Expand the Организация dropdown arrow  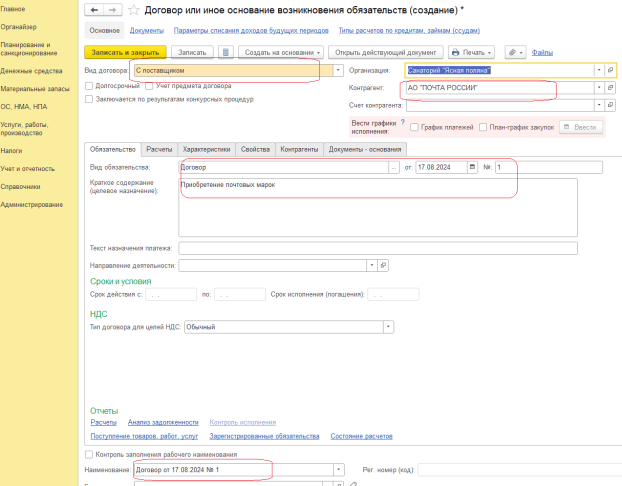(x=599, y=70)
